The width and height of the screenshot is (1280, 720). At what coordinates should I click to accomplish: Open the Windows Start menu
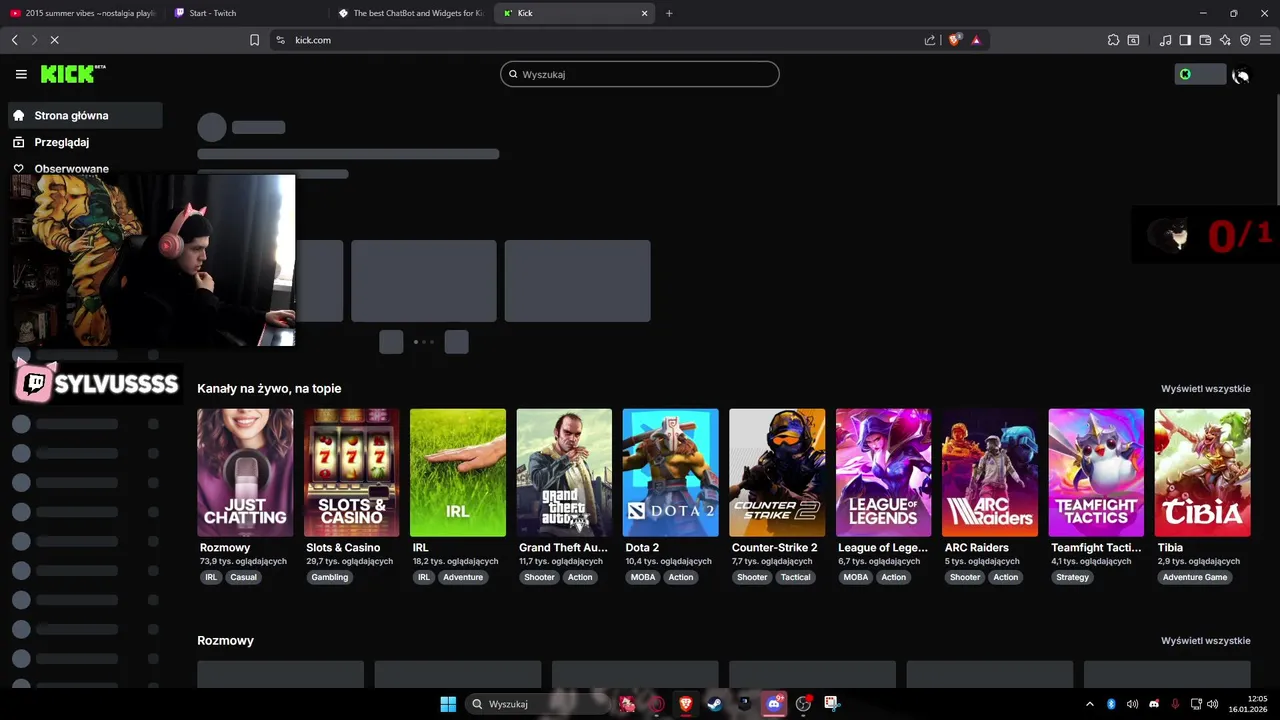[x=448, y=704]
